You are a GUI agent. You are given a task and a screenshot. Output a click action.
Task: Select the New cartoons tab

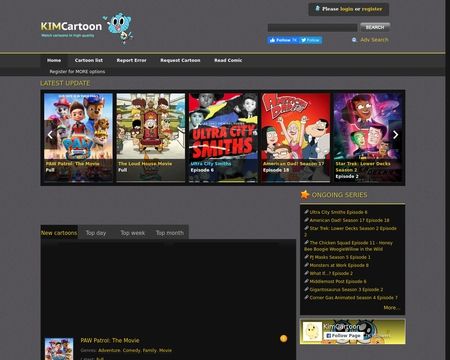(59, 233)
